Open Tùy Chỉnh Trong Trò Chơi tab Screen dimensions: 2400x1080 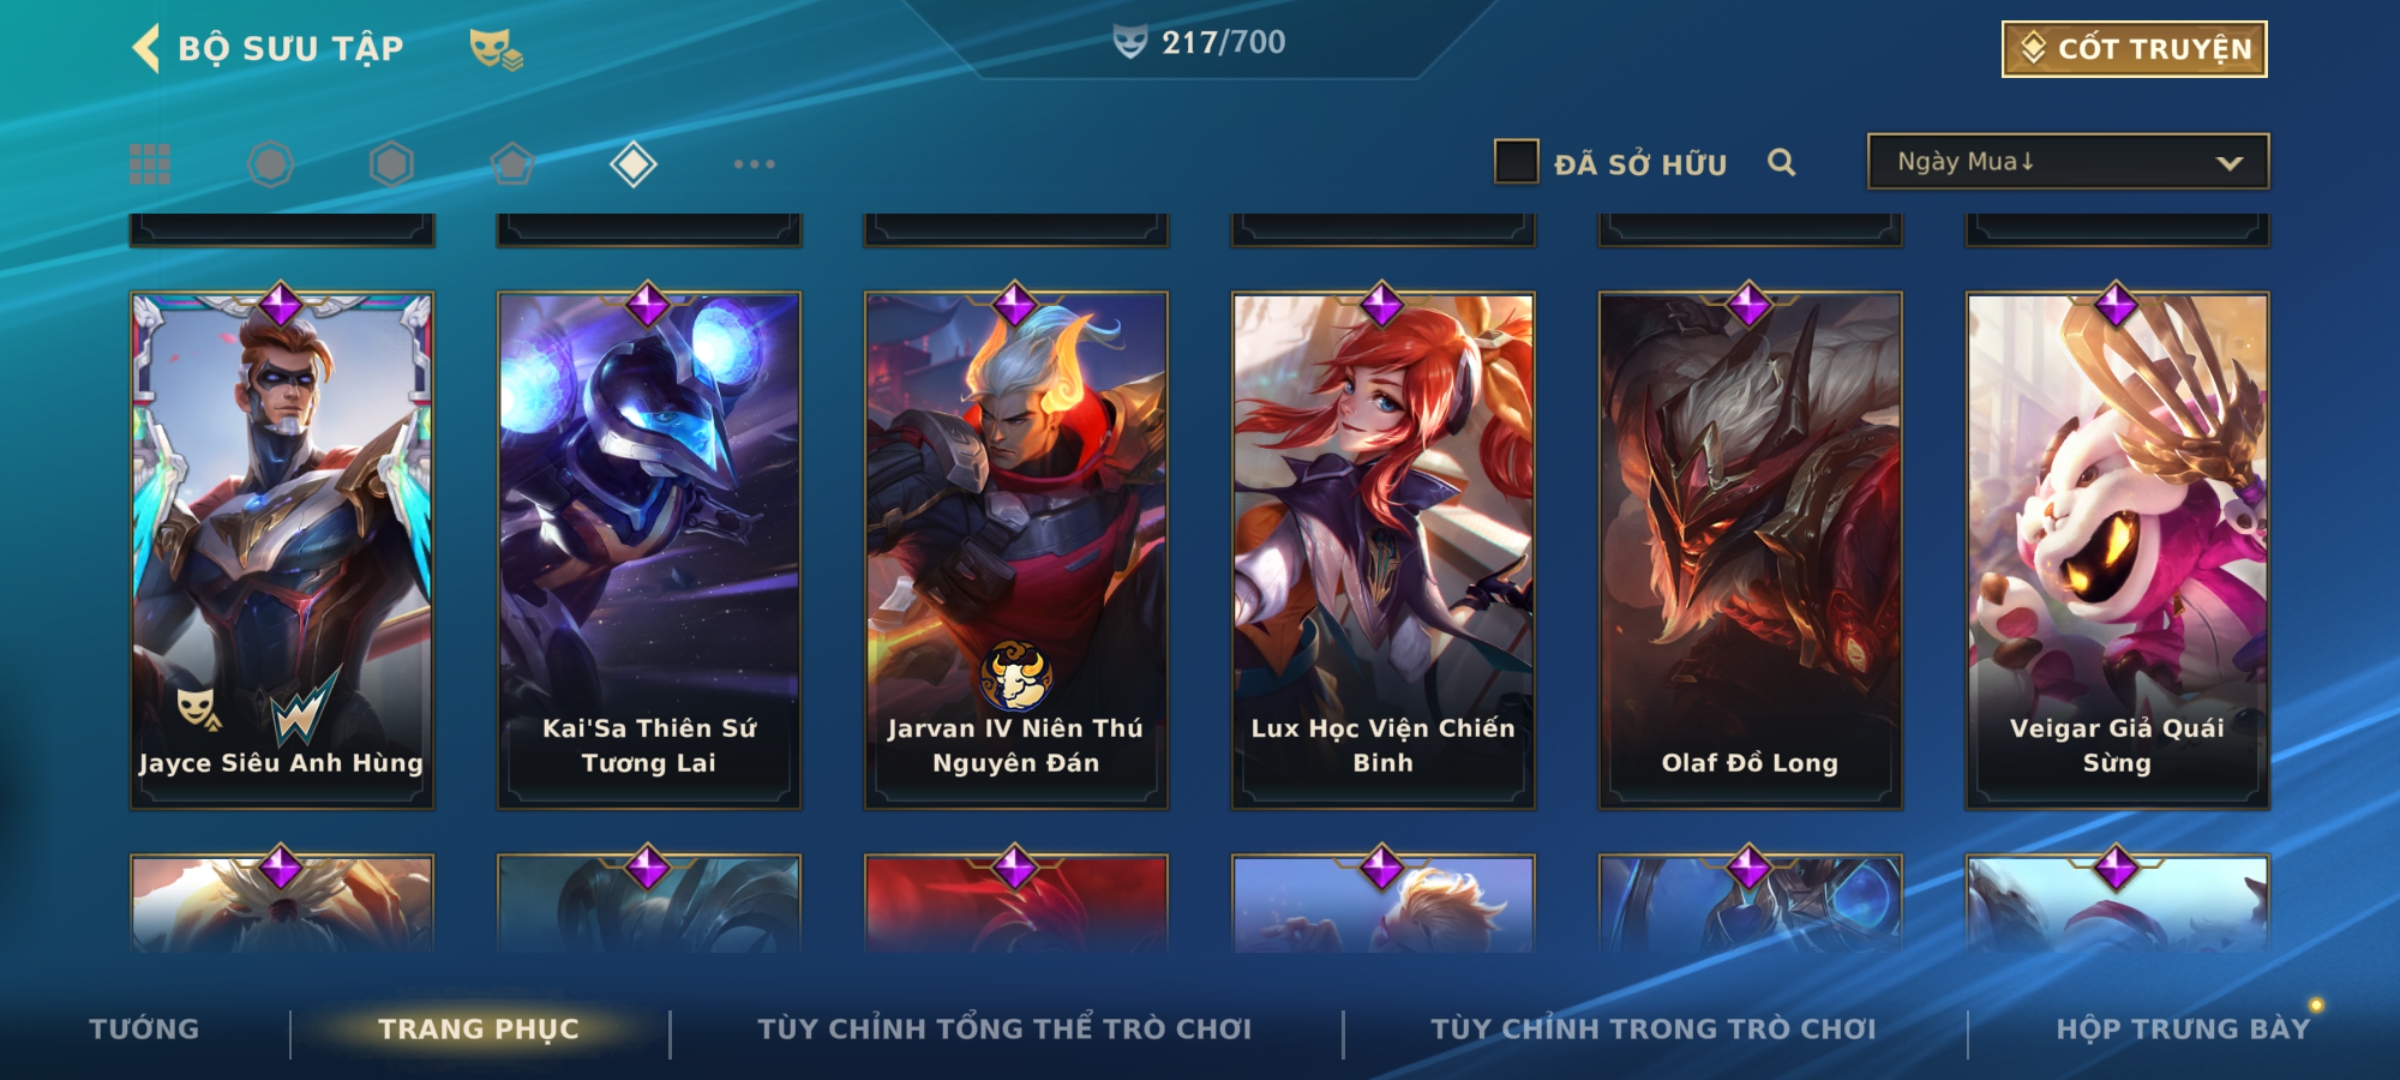pyautogui.click(x=1653, y=1029)
